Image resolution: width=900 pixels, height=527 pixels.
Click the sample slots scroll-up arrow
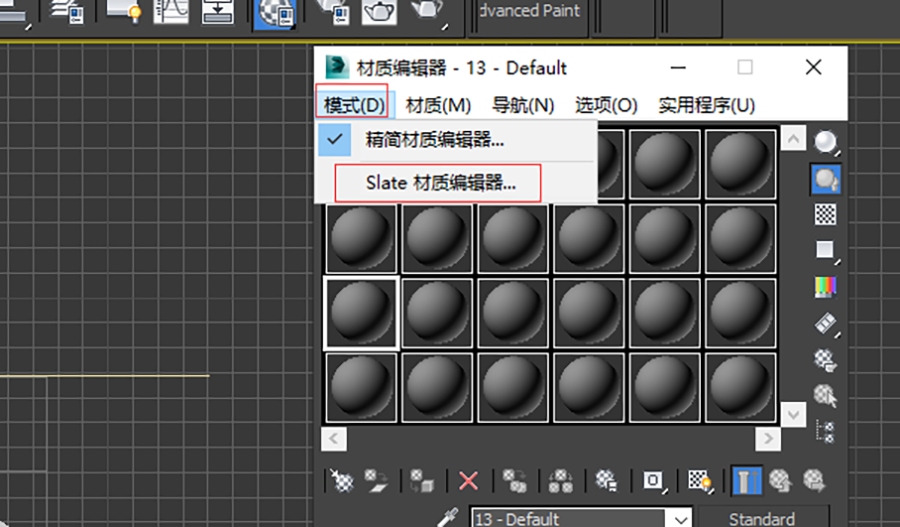(793, 138)
